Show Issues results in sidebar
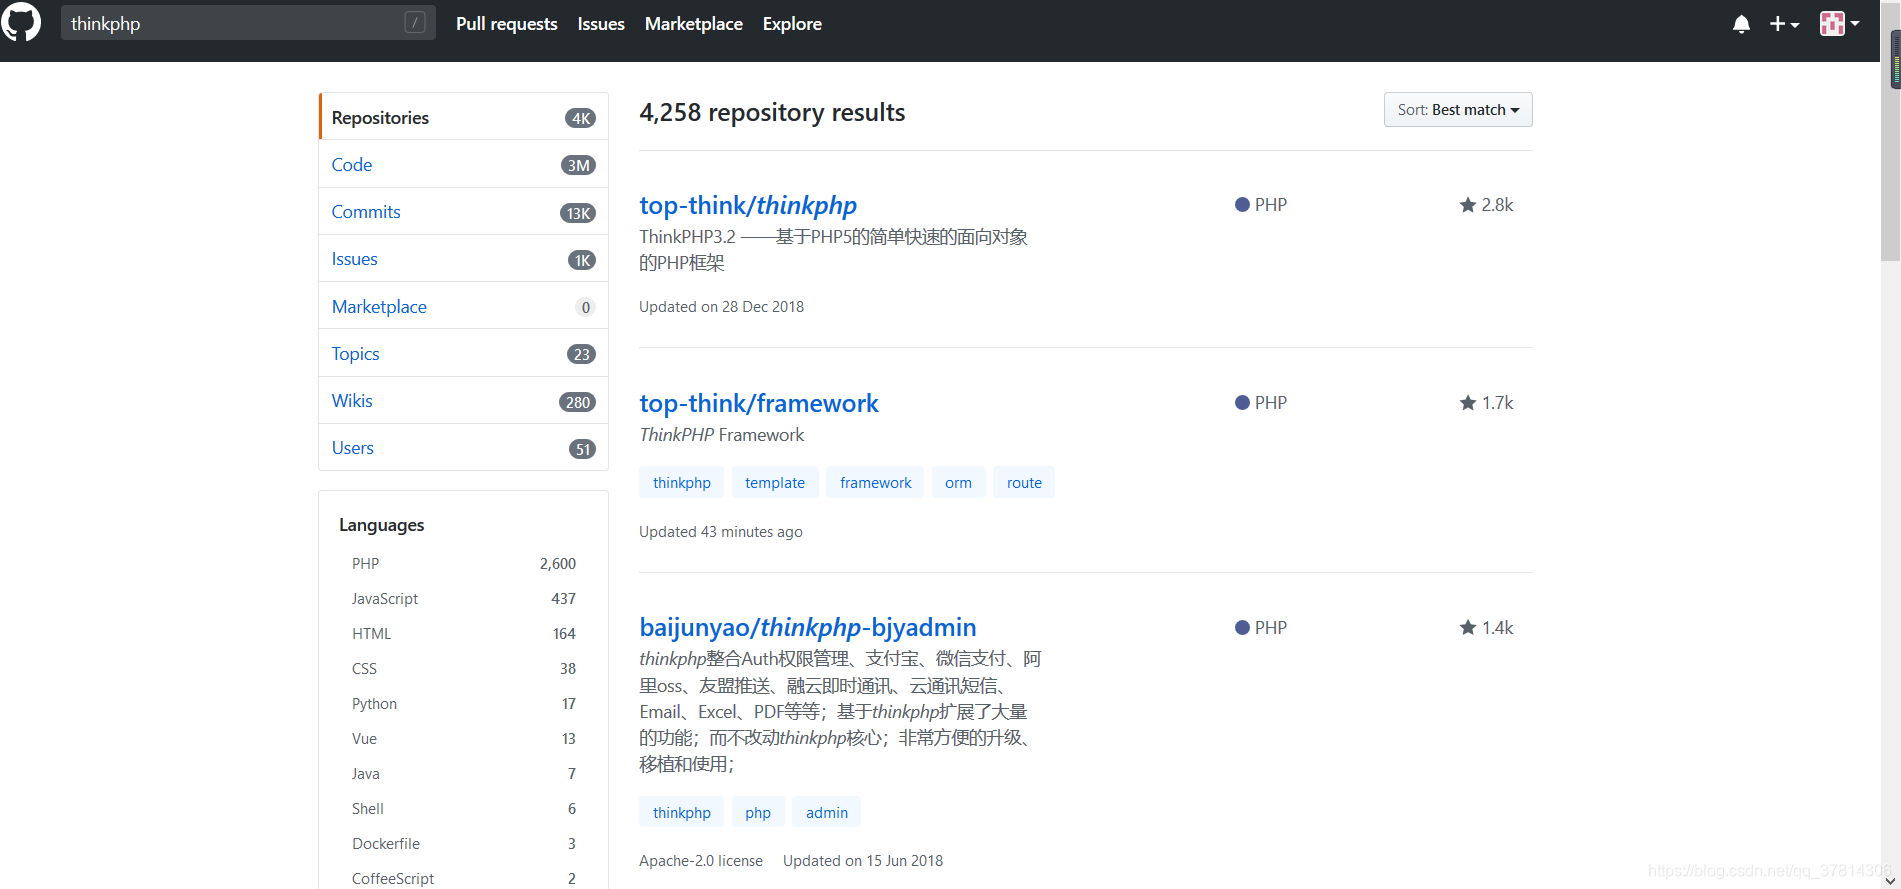This screenshot has height=889, width=1901. click(463, 259)
